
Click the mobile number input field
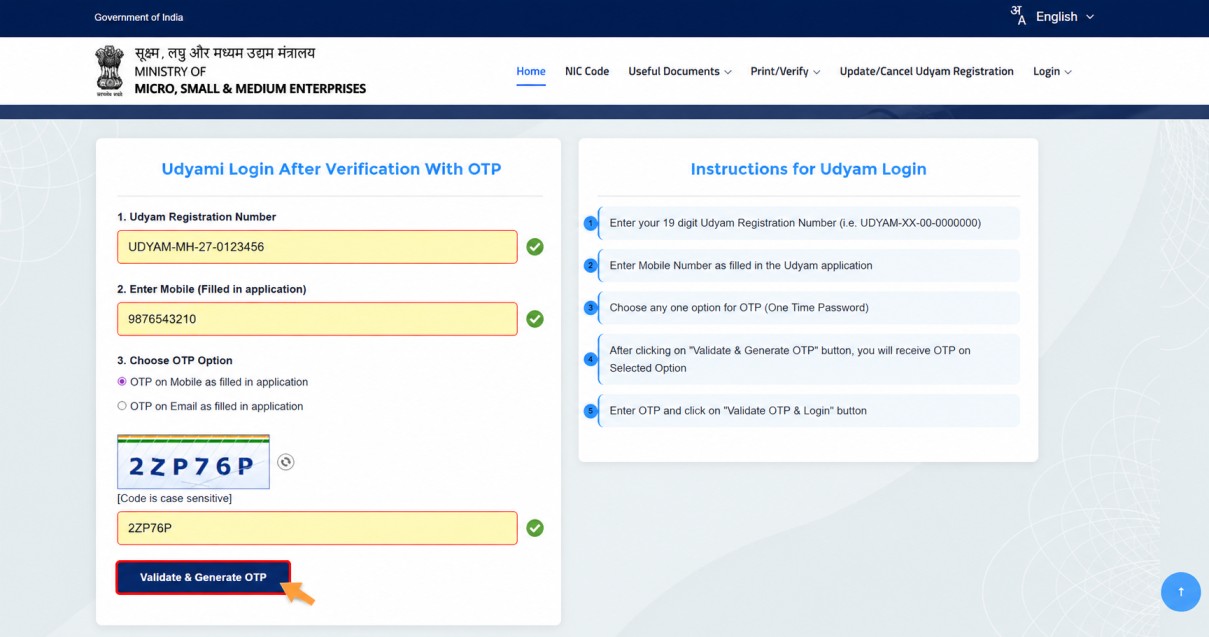click(x=317, y=319)
